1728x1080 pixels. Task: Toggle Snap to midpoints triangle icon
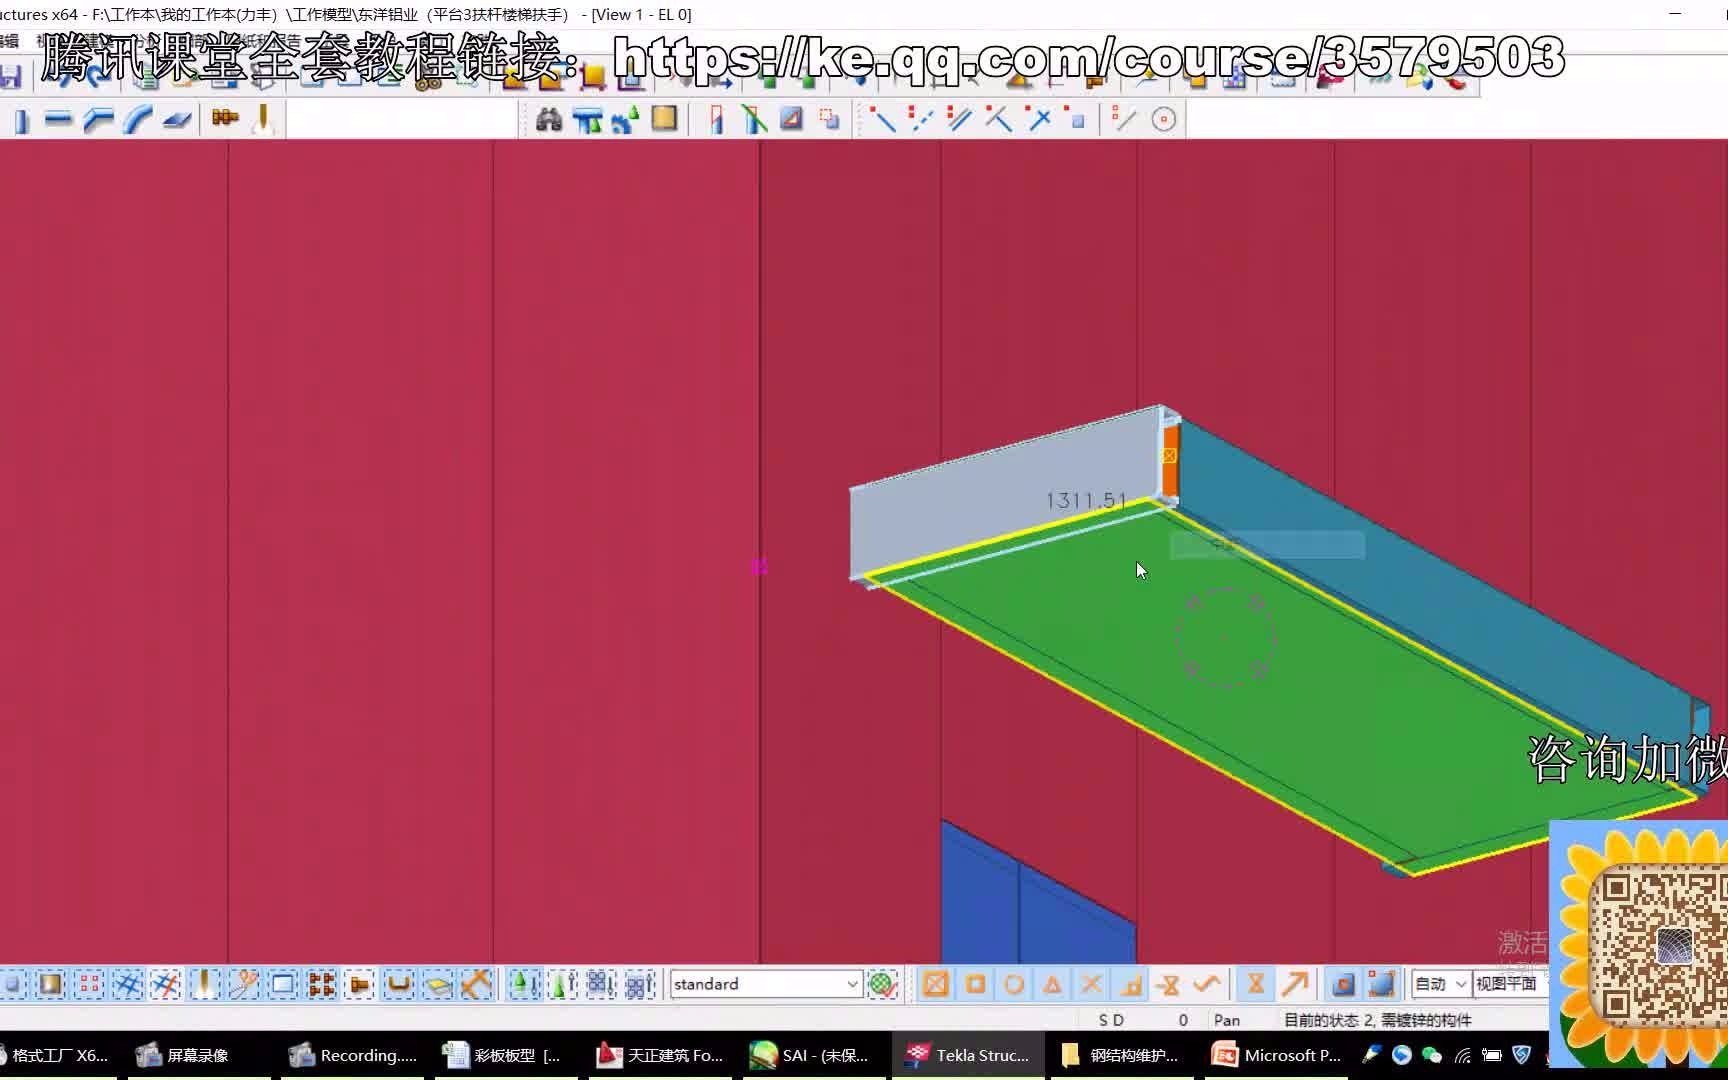[x=1052, y=985]
